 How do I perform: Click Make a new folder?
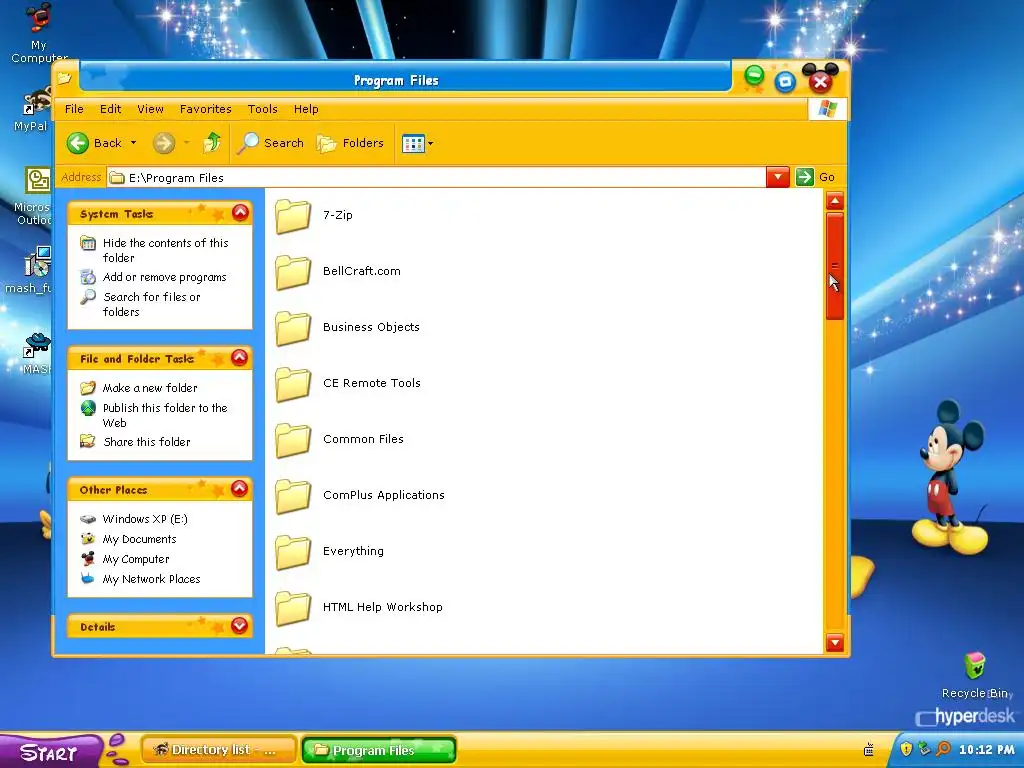(138, 388)
